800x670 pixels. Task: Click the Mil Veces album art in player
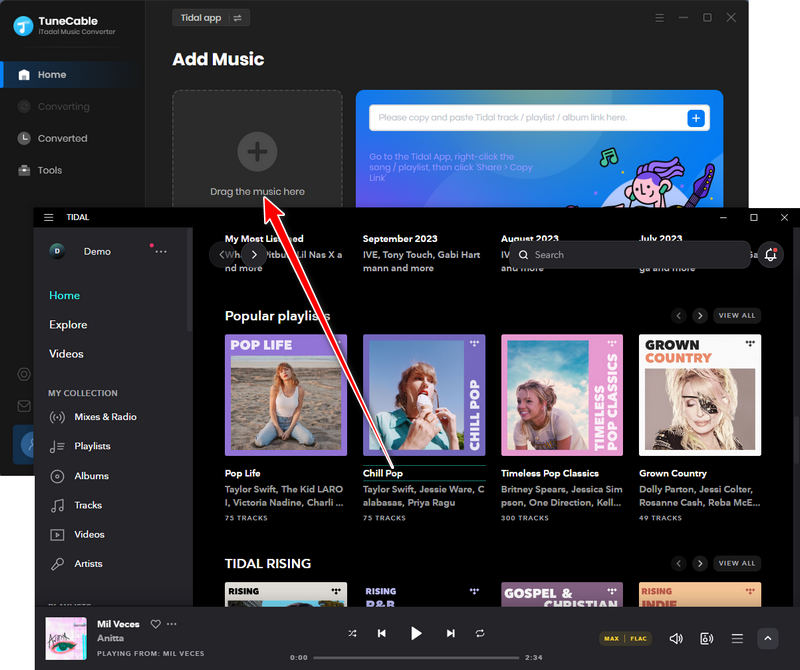click(x=66, y=638)
